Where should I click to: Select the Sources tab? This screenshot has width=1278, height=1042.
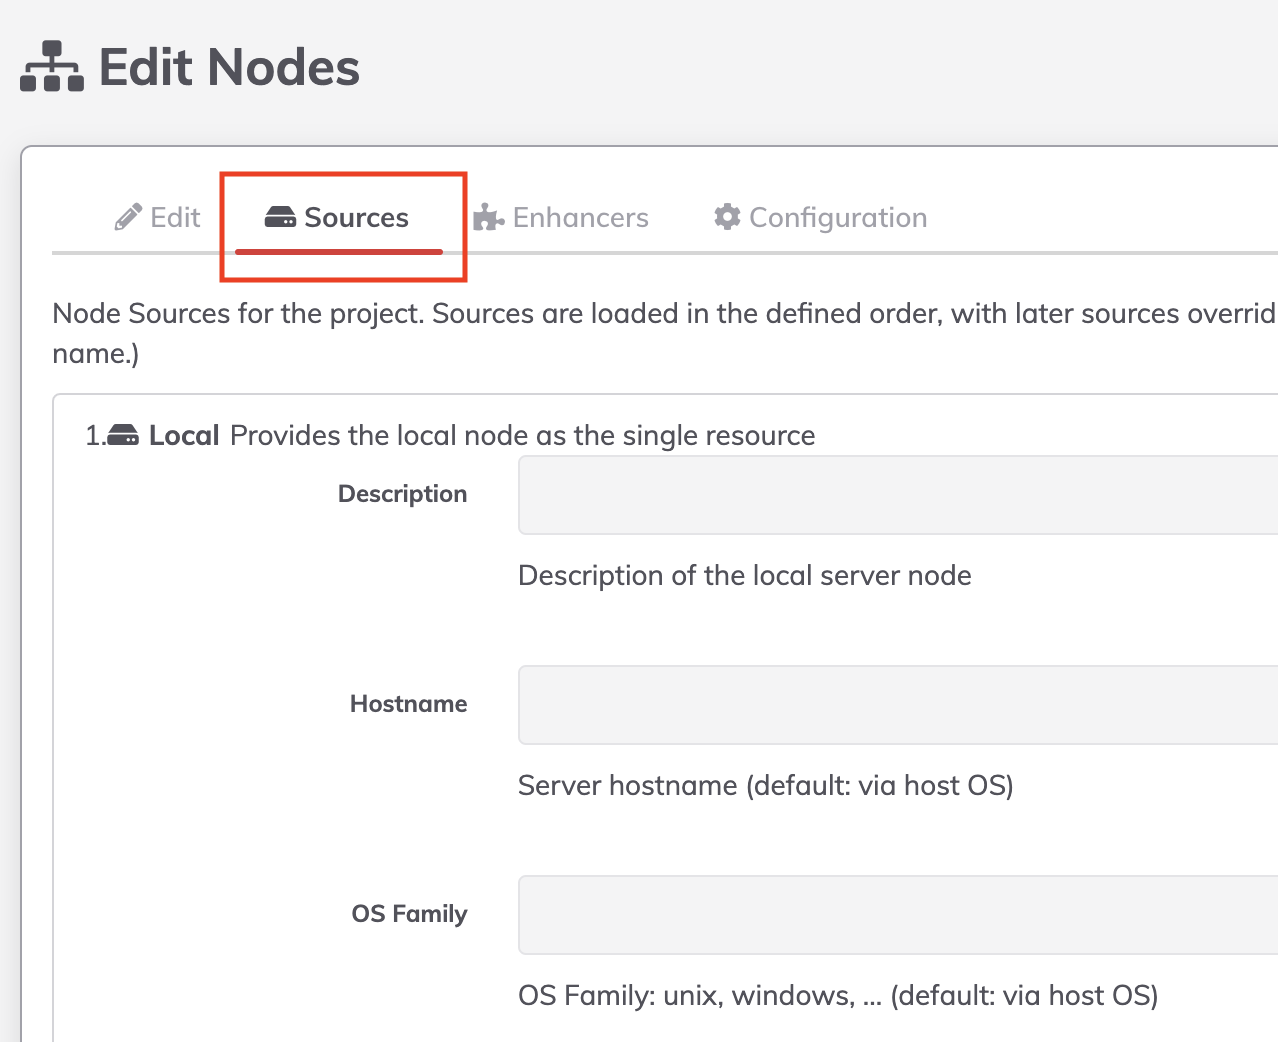click(x=337, y=217)
